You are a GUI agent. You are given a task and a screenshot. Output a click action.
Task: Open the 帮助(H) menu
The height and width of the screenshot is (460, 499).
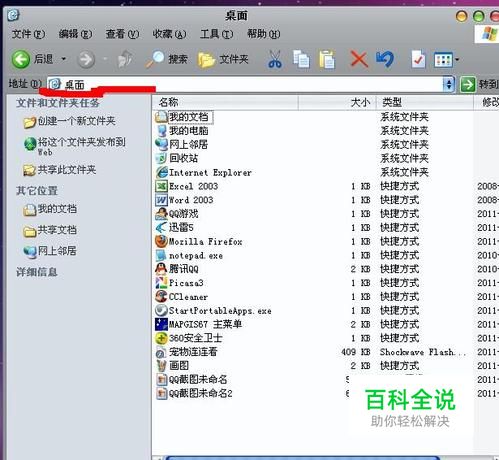(263, 34)
